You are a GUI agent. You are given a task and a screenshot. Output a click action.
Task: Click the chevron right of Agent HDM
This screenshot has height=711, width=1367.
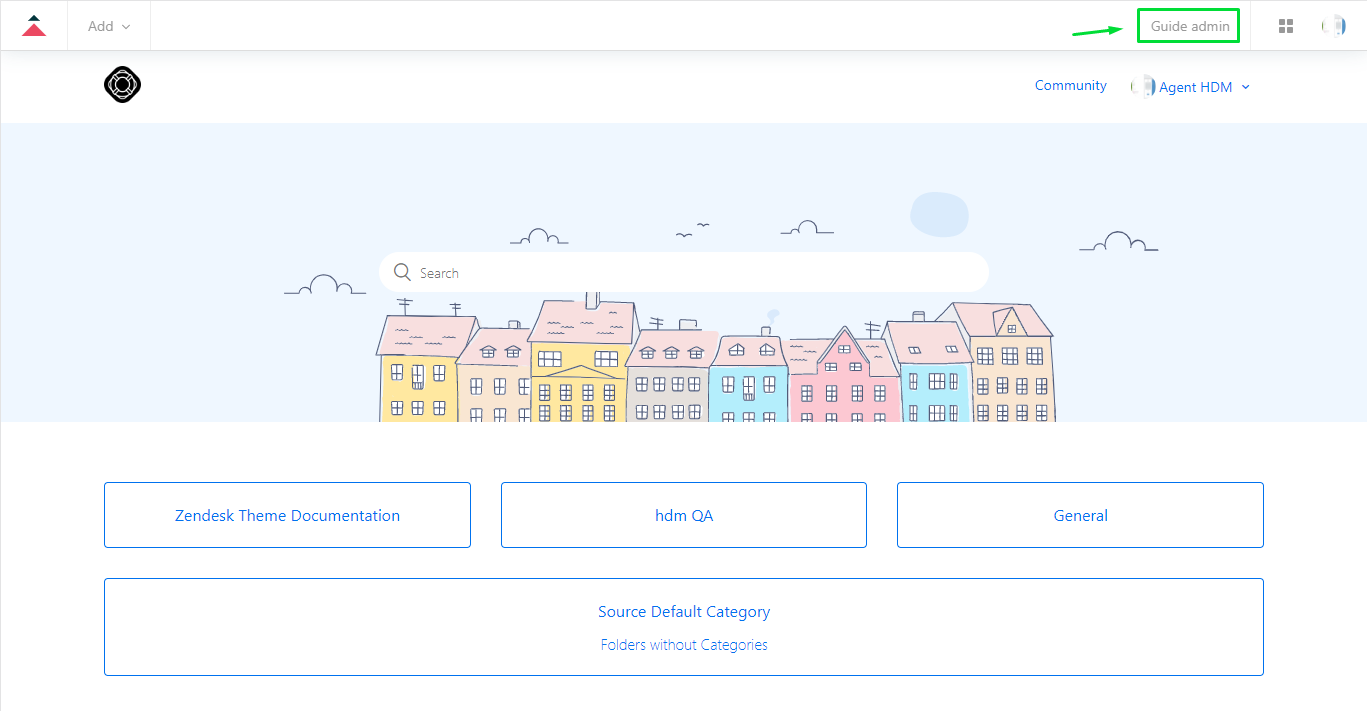click(1246, 87)
